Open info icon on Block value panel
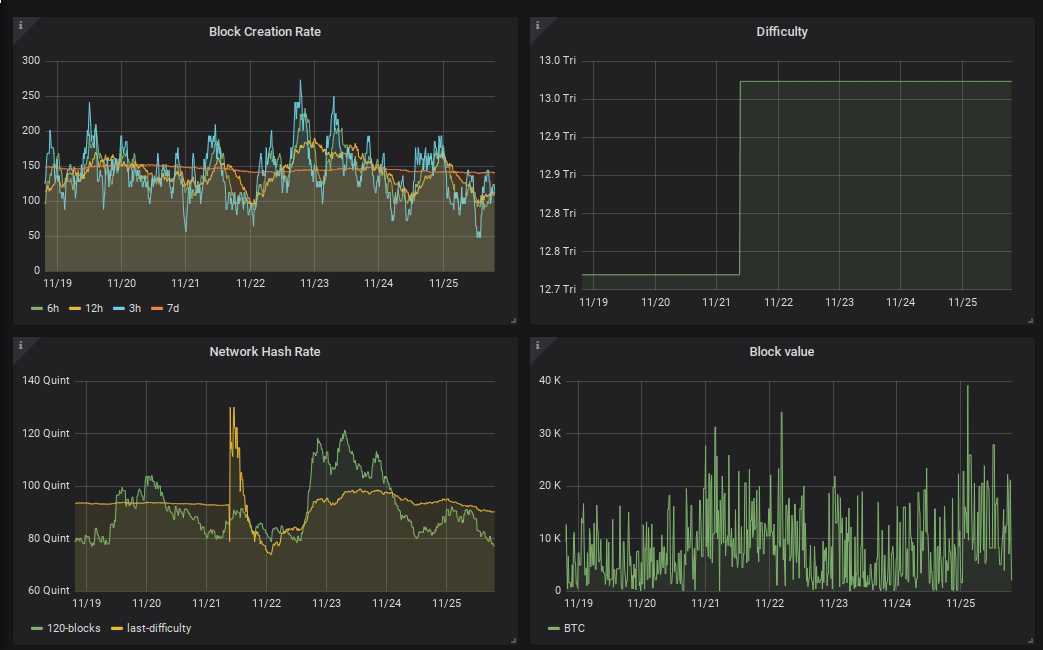Viewport: 1043px width, 650px height. [537, 345]
